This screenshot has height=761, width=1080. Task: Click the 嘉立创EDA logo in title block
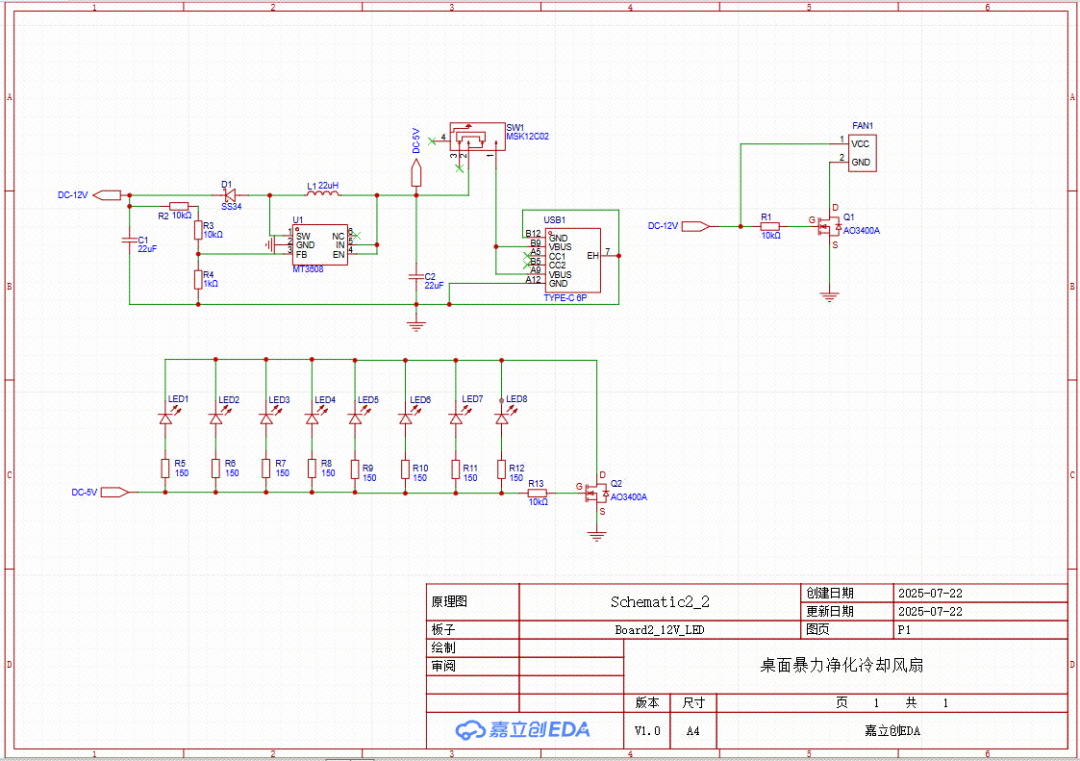[x=522, y=730]
